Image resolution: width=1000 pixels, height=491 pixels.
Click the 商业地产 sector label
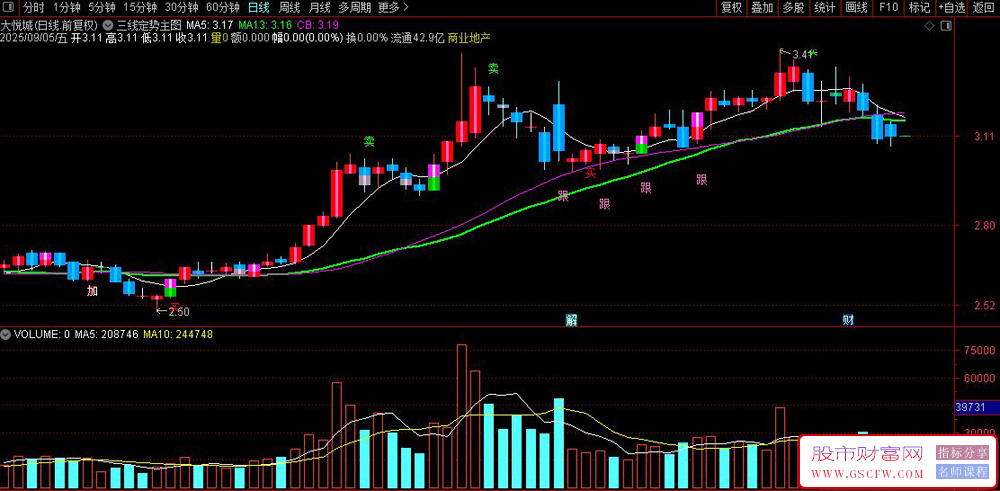click(469, 38)
